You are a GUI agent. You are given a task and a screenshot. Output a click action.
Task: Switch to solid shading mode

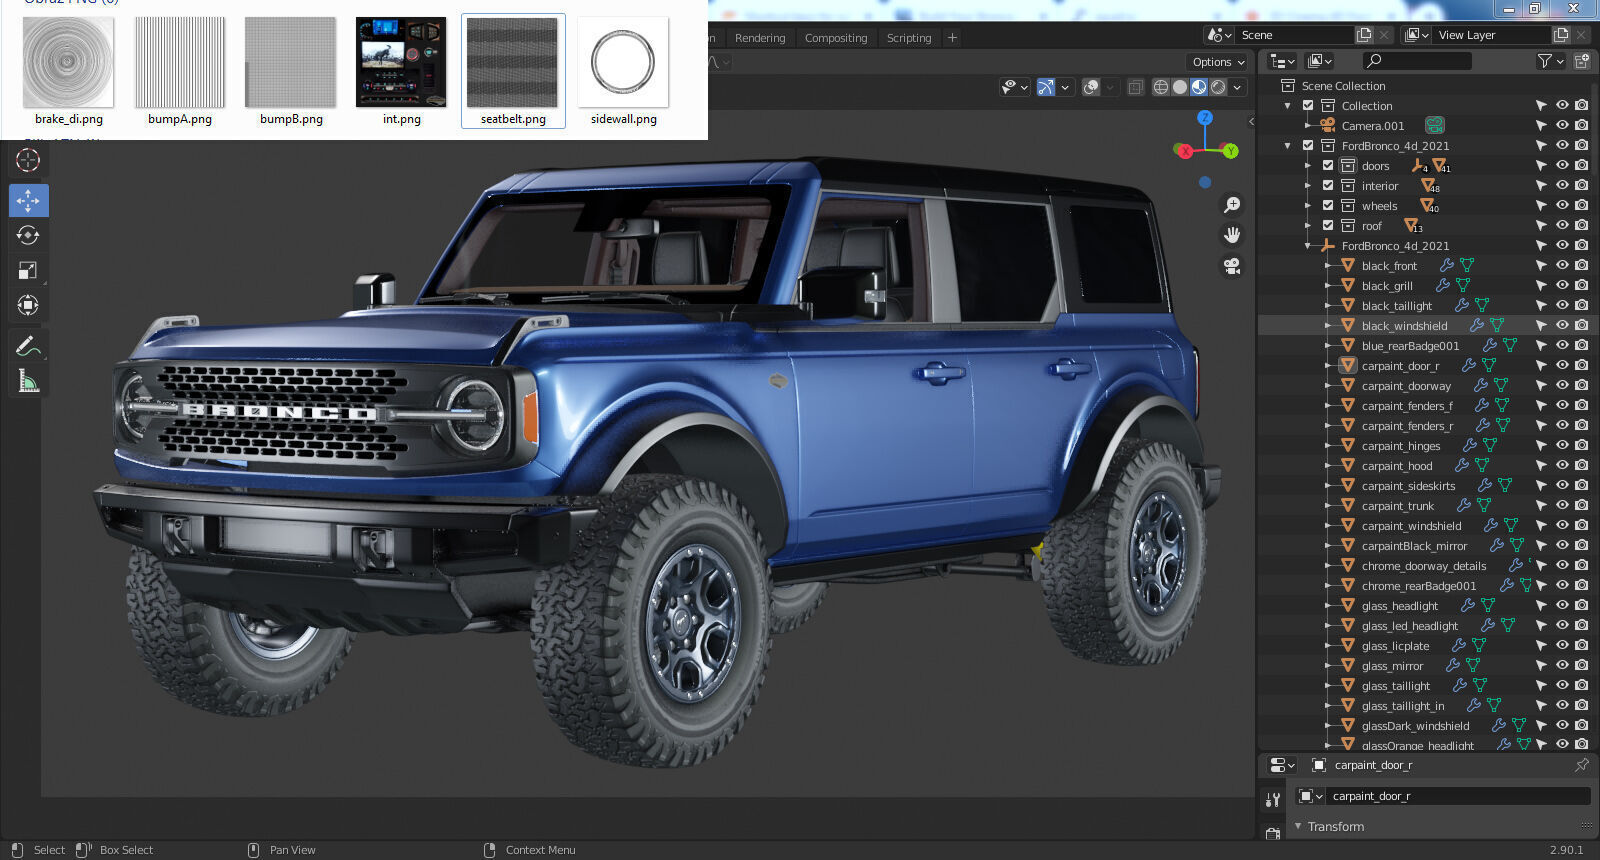click(1180, 88)
